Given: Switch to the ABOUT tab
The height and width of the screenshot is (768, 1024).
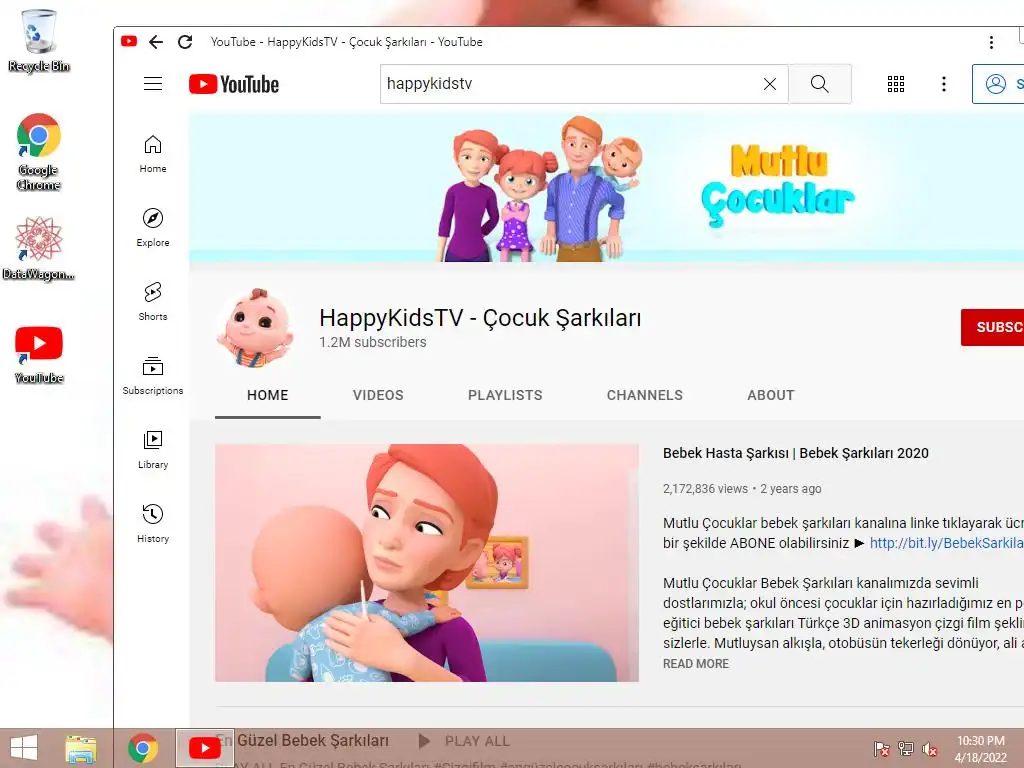Looking at the screenshot, I should [771, 395].
